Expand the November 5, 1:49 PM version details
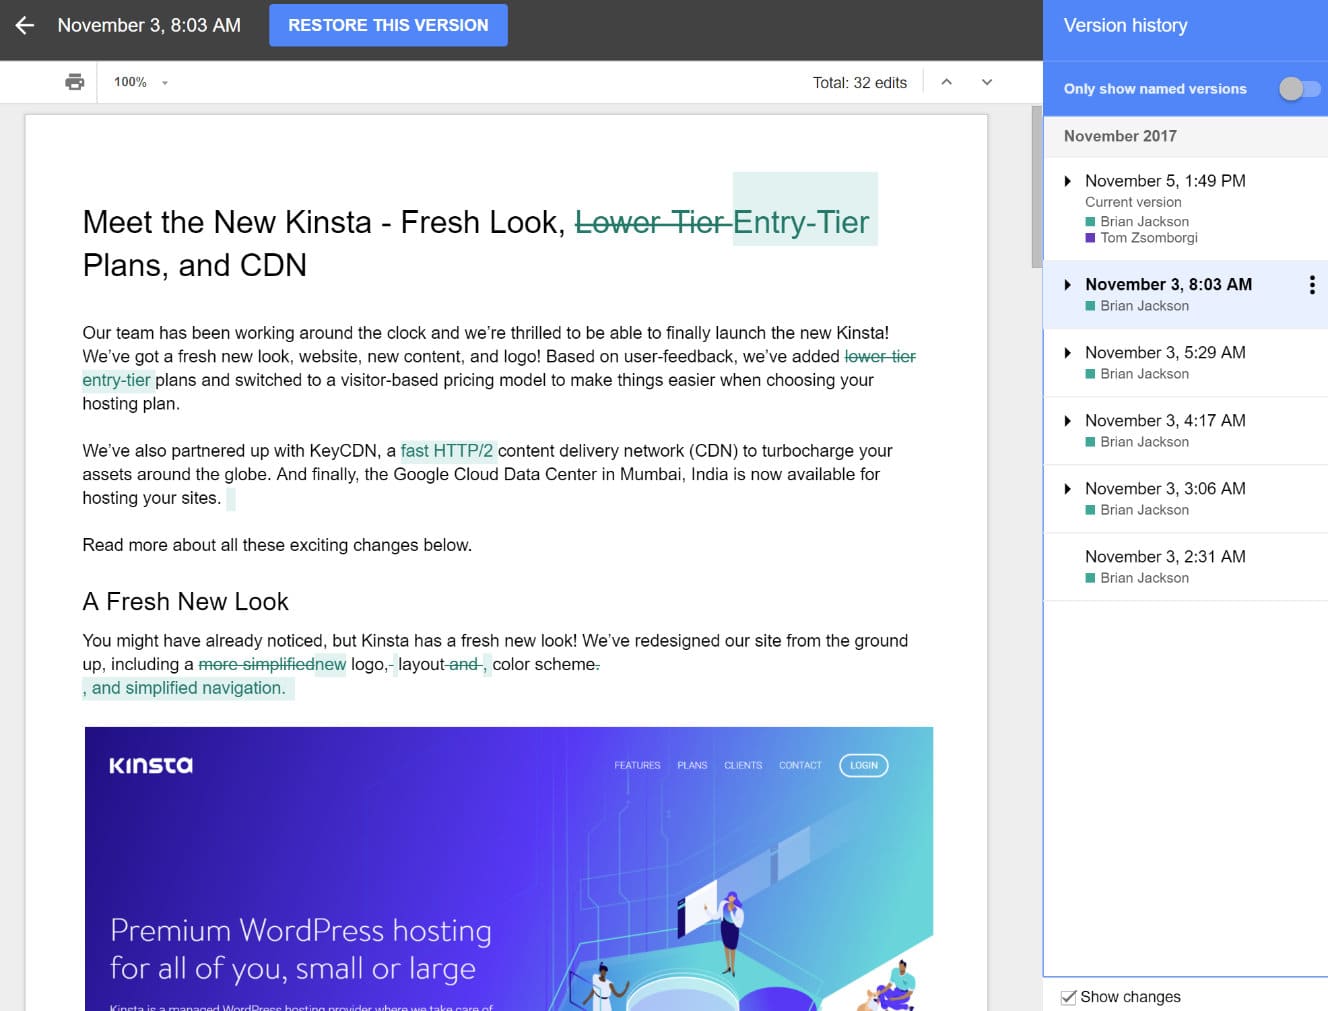Screen dimensions: 1328x1011 point(1068,181)
